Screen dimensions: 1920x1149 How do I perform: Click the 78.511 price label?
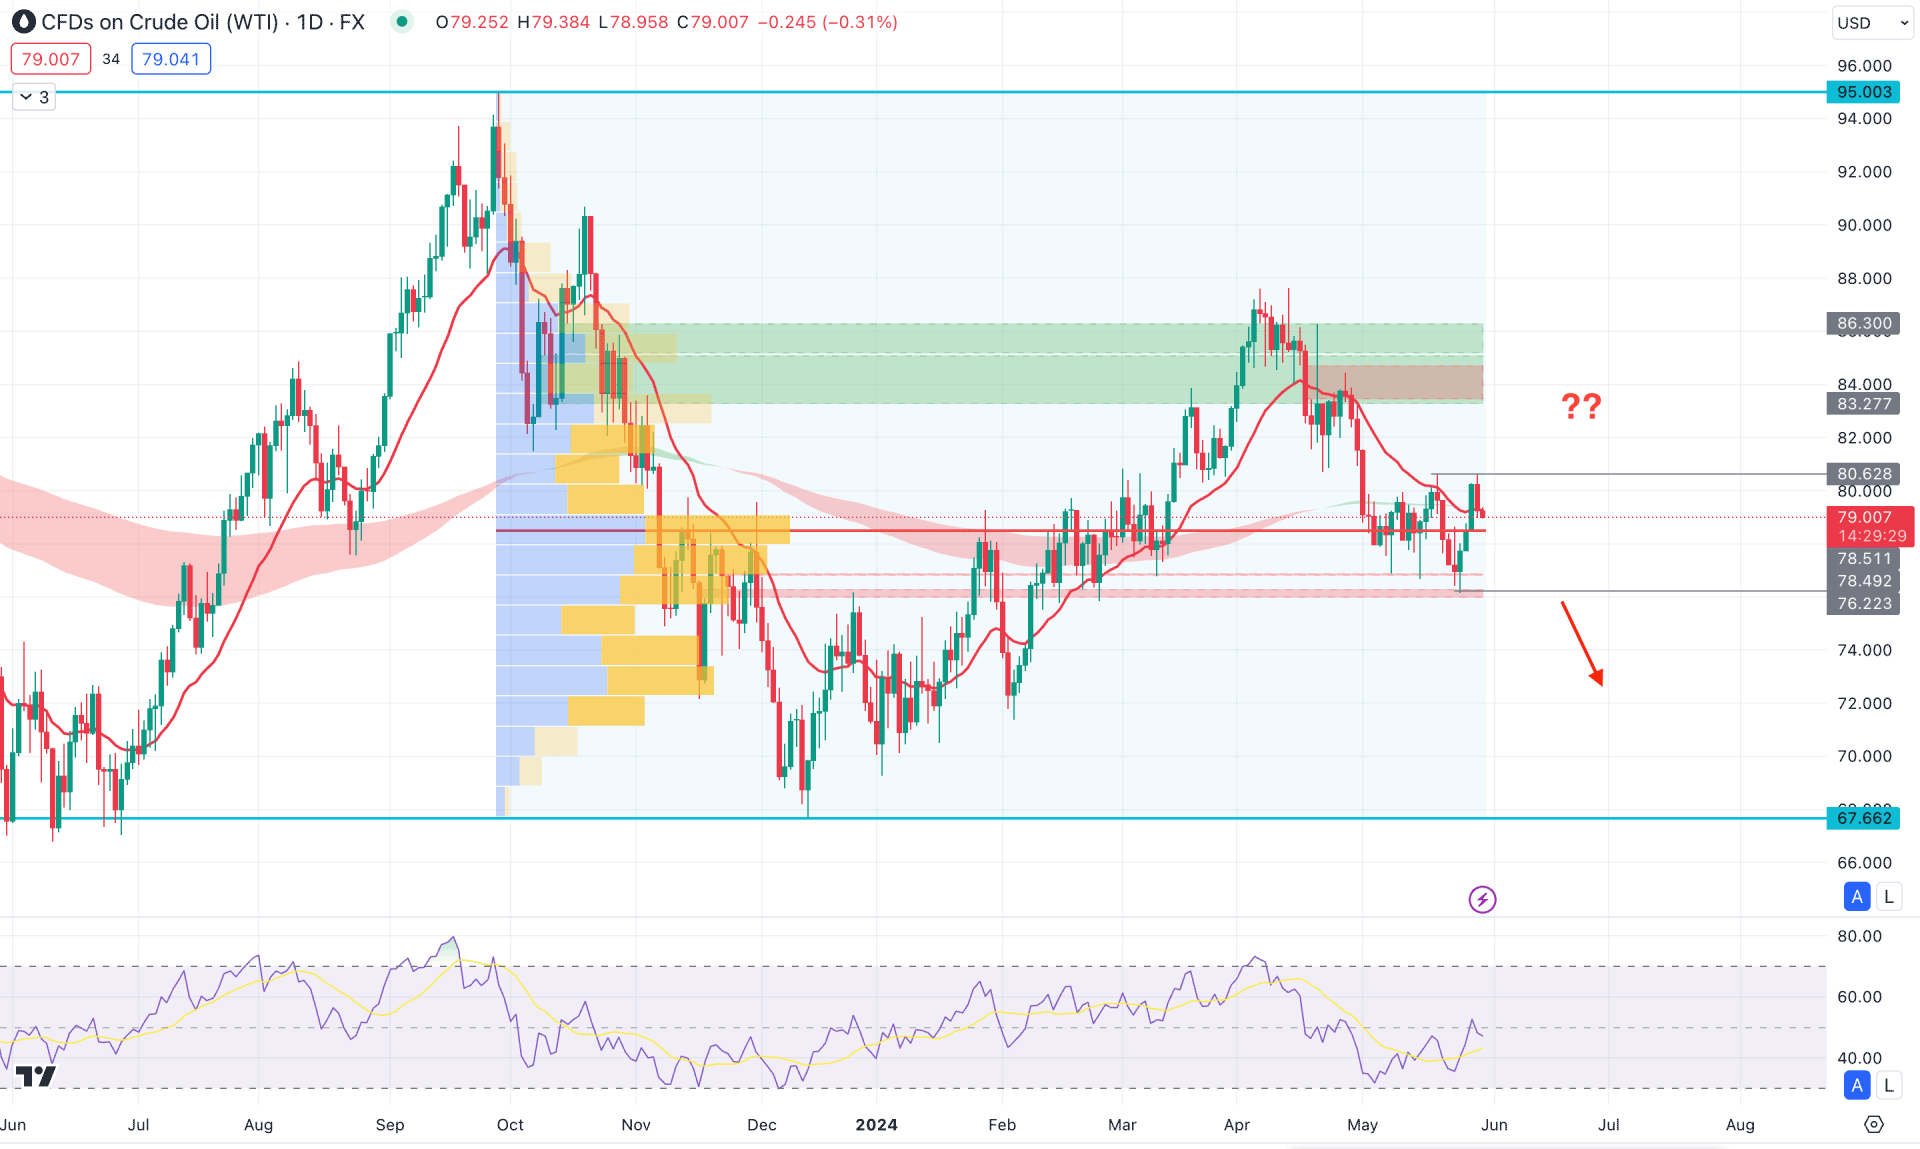click(1864, 559)
